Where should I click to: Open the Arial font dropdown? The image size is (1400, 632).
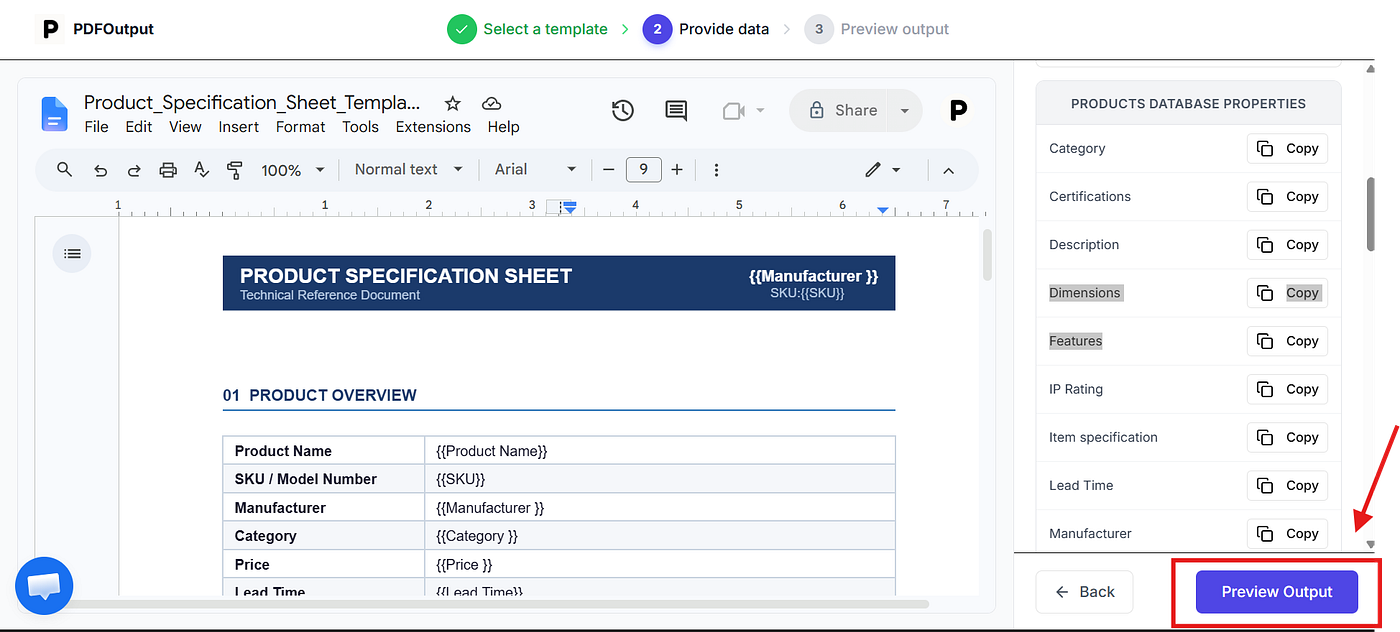535,170
